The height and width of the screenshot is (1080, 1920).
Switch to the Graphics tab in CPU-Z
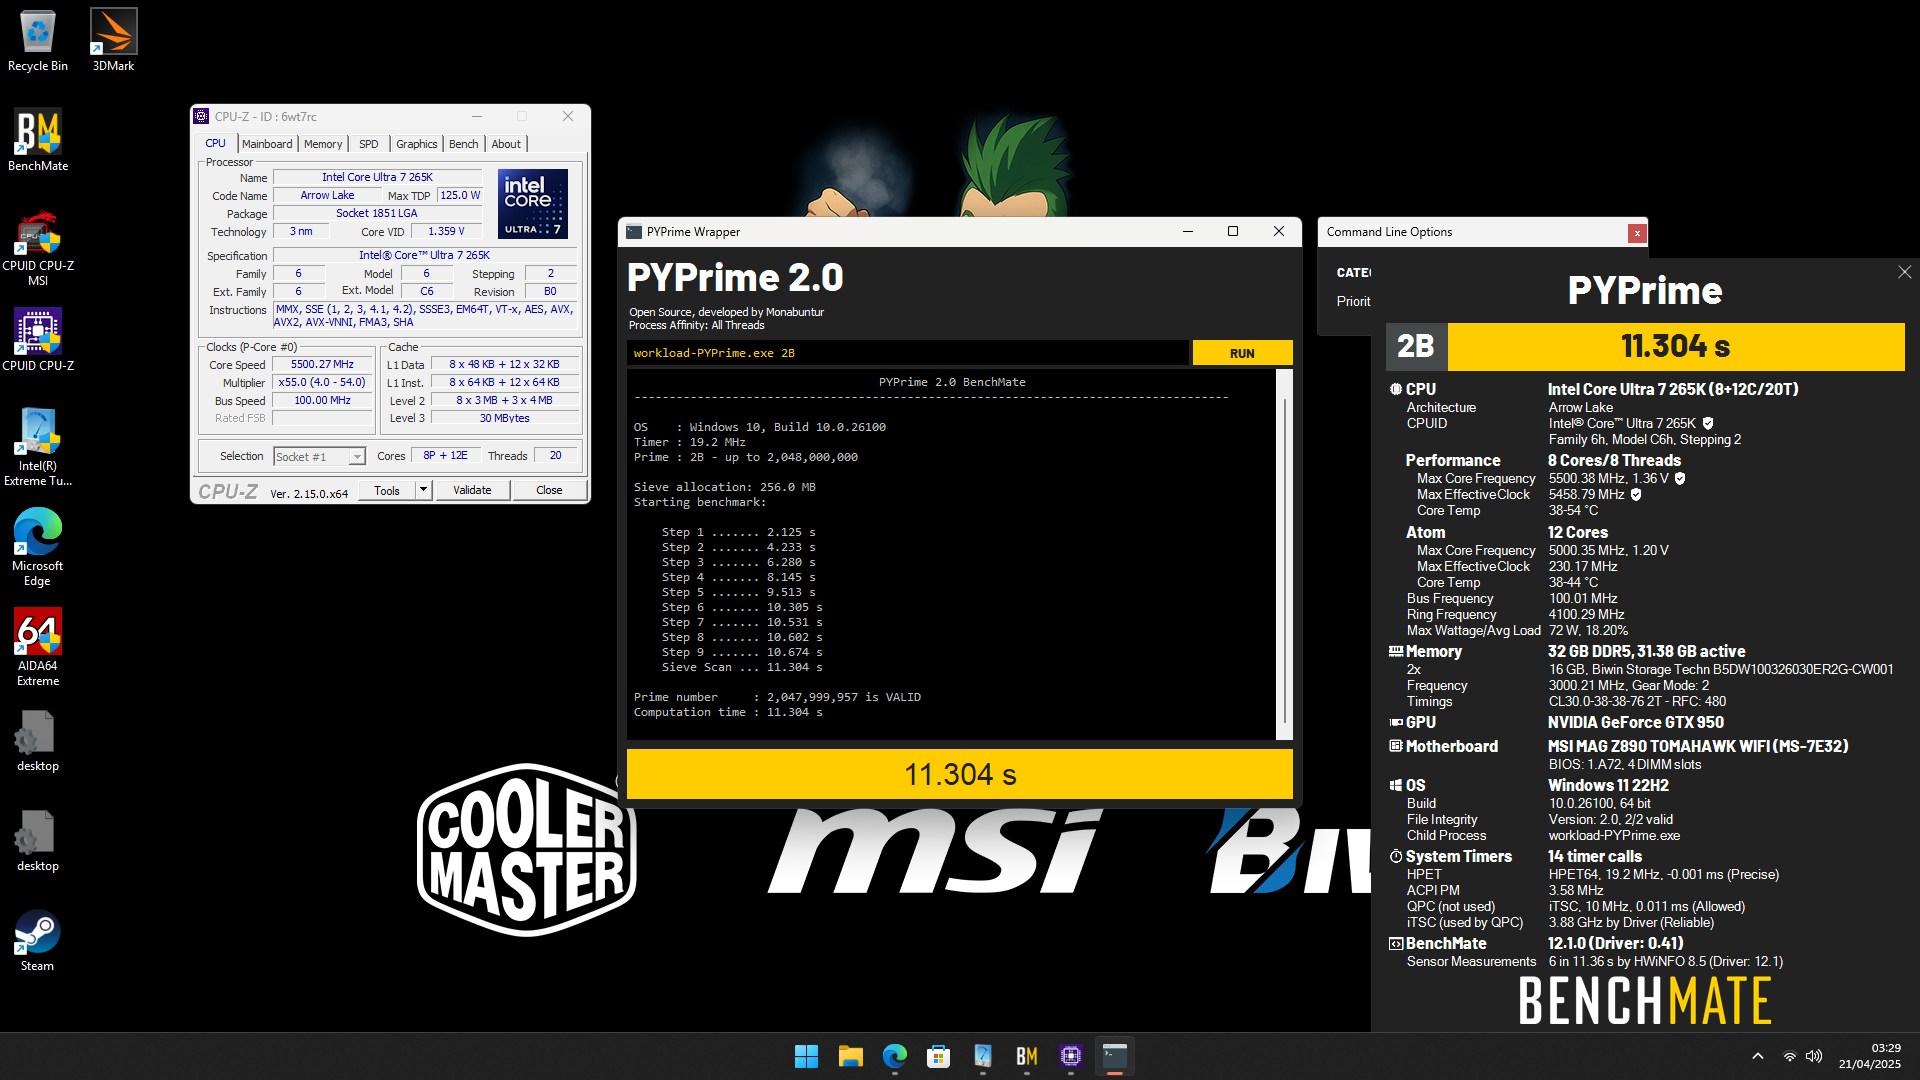(416, 144)
